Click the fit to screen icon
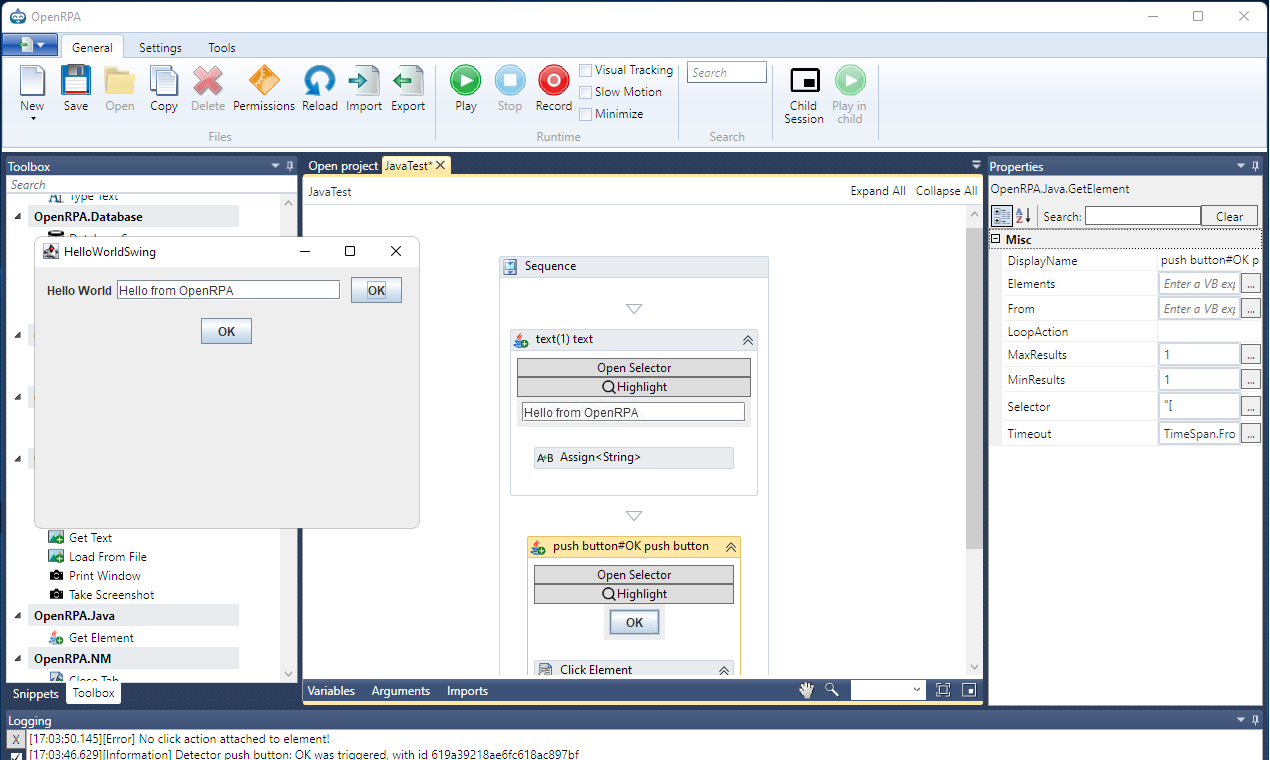1270x760 pixels. pos(943,690)
